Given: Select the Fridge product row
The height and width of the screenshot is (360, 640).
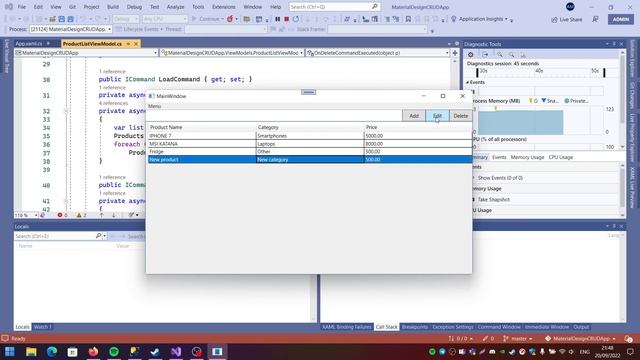Looking at the screenshot, I should 309,151.
